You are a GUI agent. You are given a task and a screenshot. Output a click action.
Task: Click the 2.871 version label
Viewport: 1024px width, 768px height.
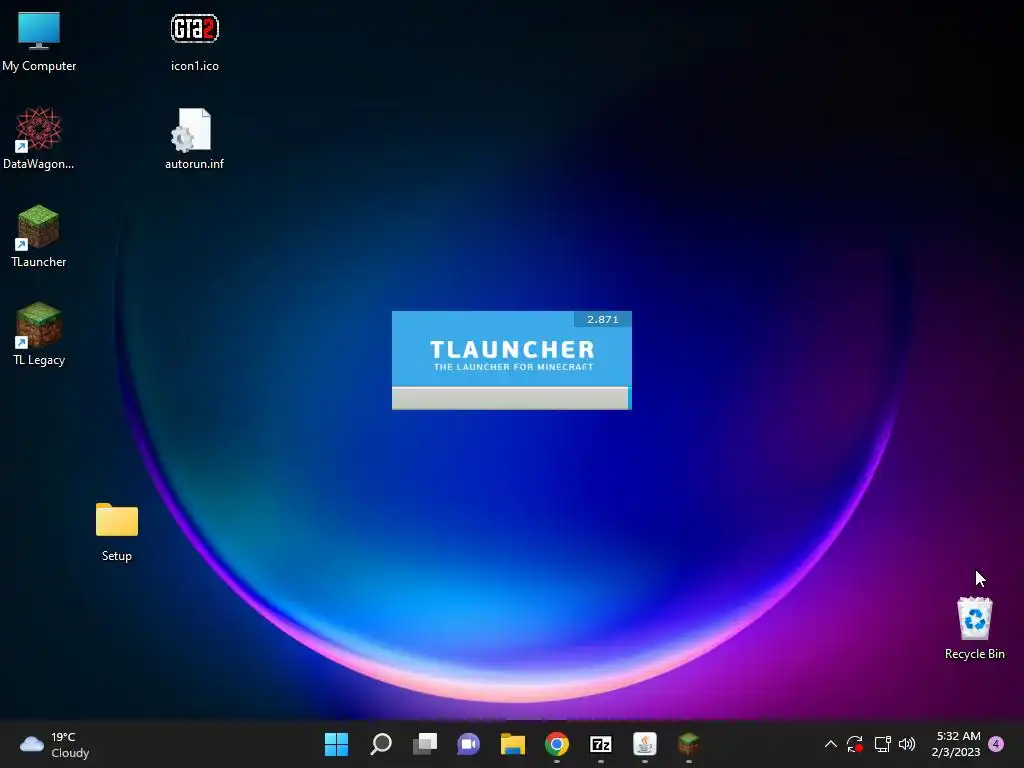pos(602,319)
